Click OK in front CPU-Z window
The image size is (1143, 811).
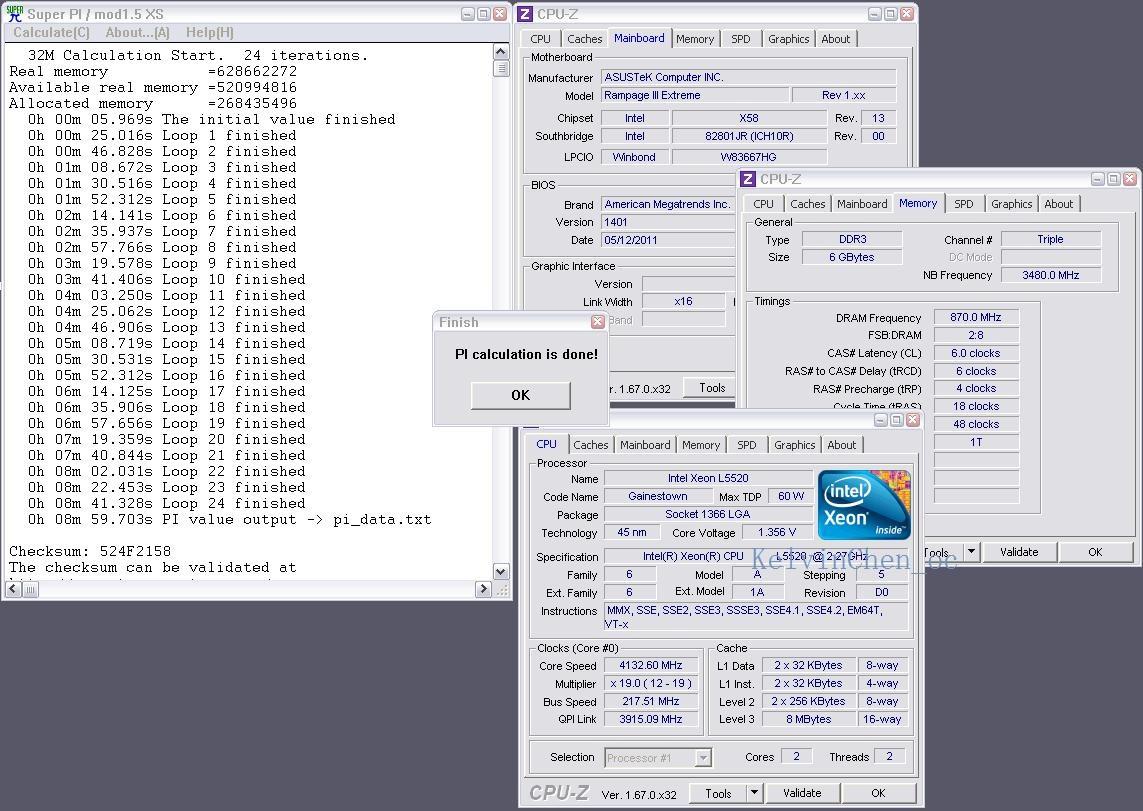pos(878,794)
